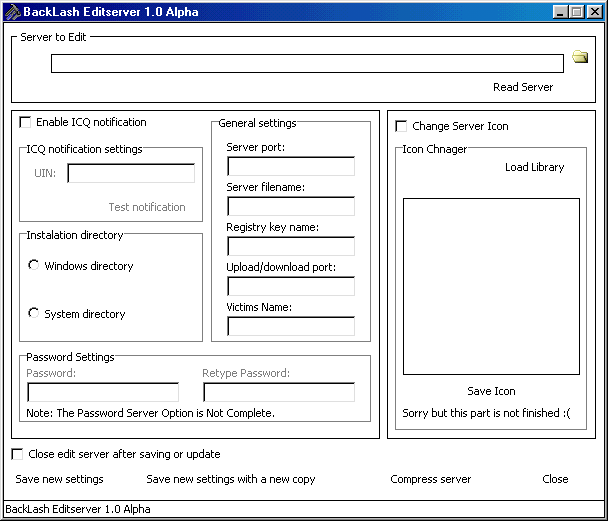Click the Upload/download port field

290,286
